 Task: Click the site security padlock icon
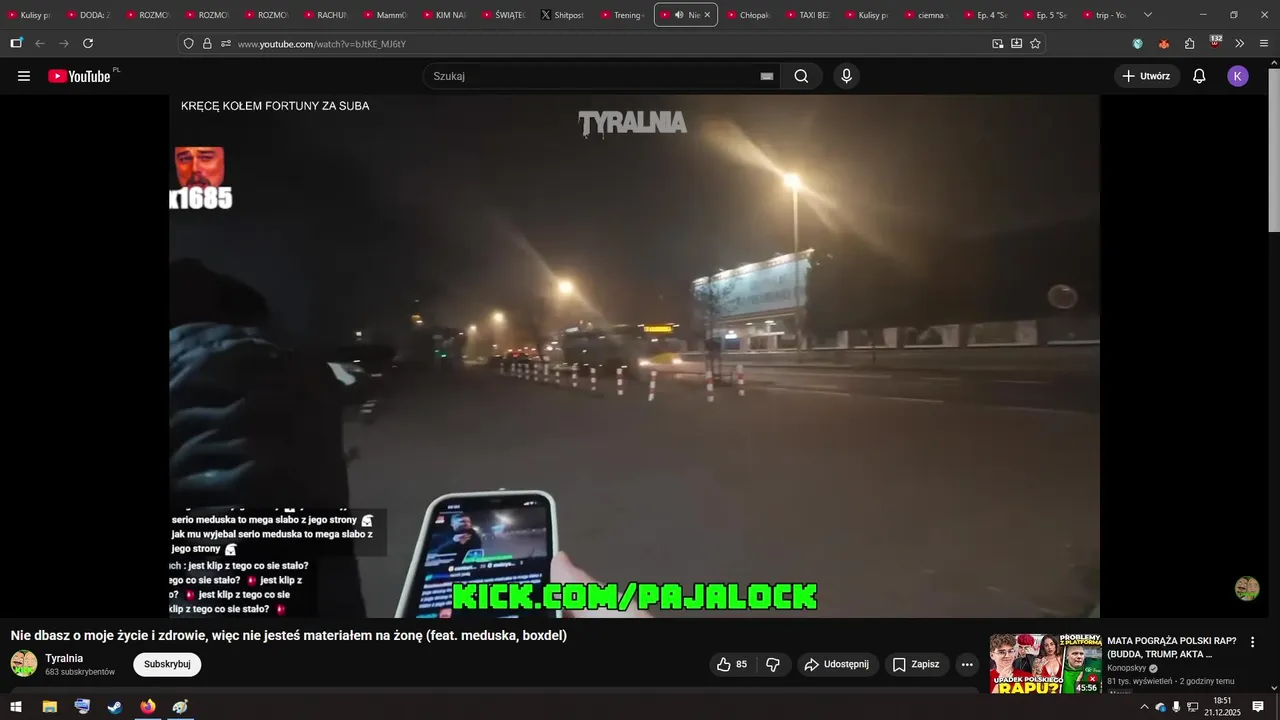tap(207, 44)
